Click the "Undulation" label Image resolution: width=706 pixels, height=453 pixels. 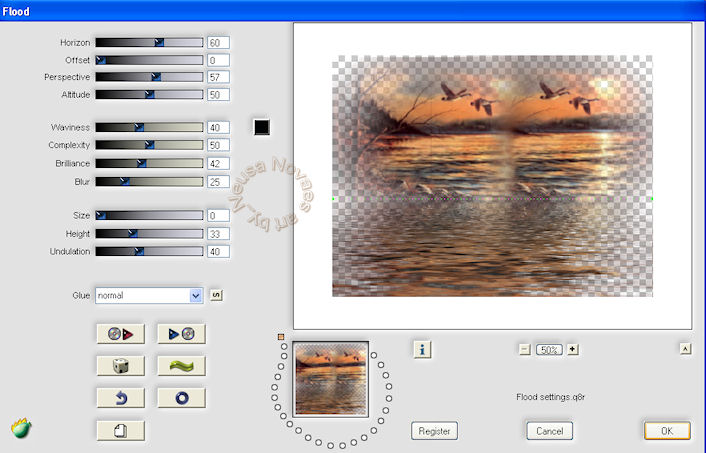click(x=70, y=251)
